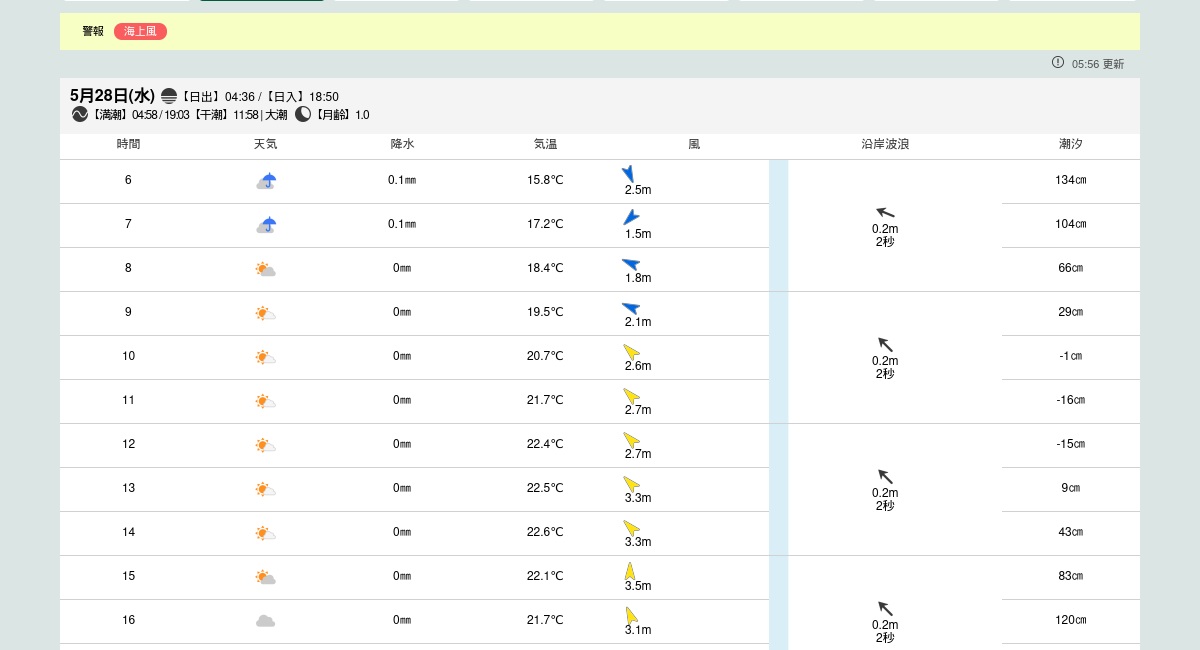Click the 134cm tide value
The width and height of the screenshot is (1200, 650).
(x=1071, y=180)
